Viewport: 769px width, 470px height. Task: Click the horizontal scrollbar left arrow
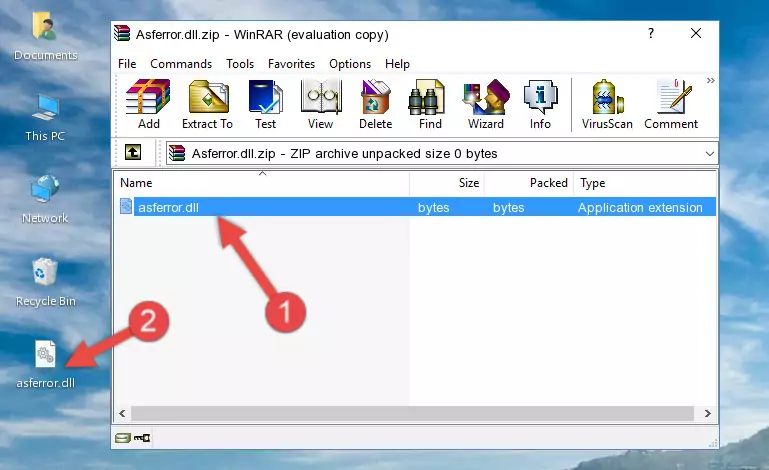pos(123,414)
